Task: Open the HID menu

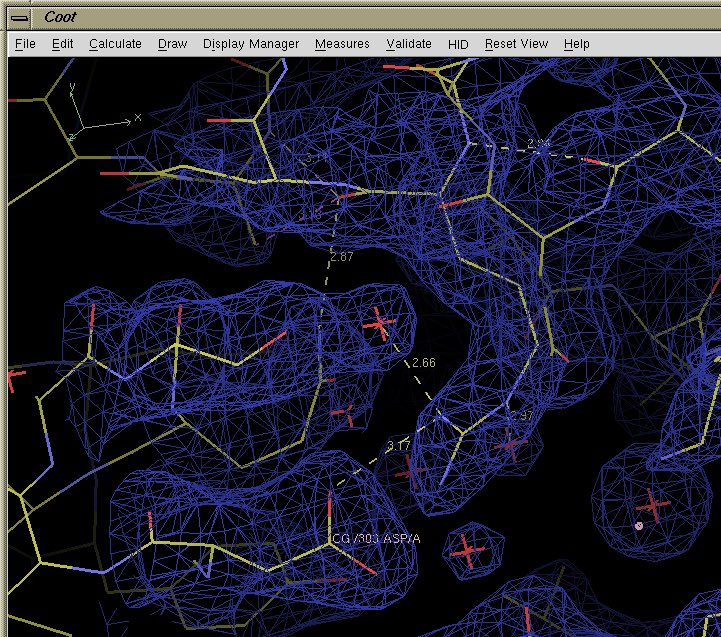Action: coord(458,44)
